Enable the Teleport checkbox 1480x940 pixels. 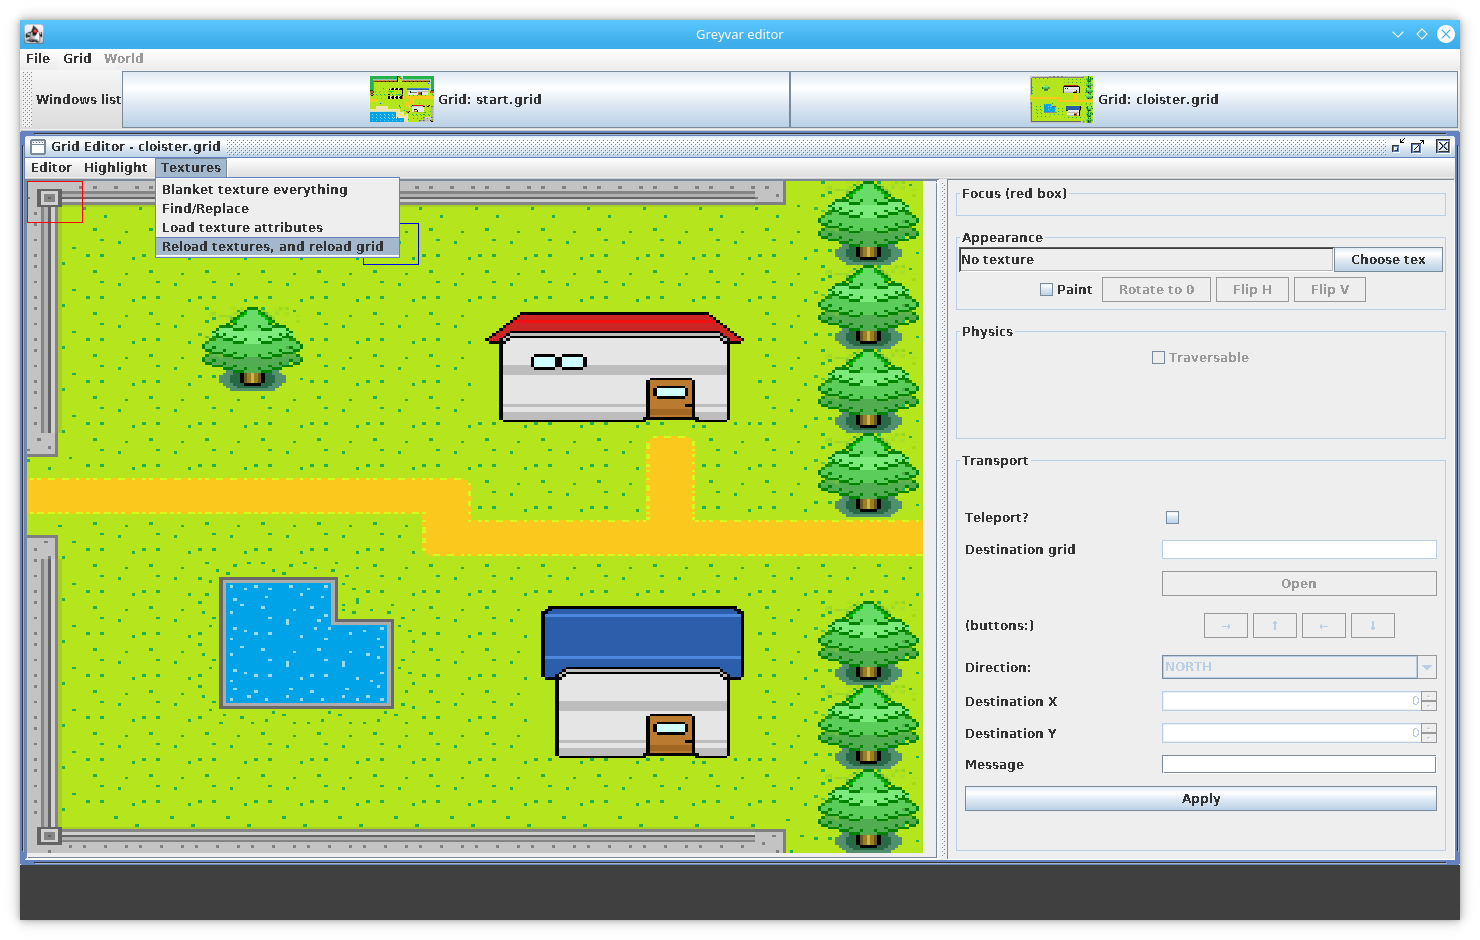[1172, 518]
